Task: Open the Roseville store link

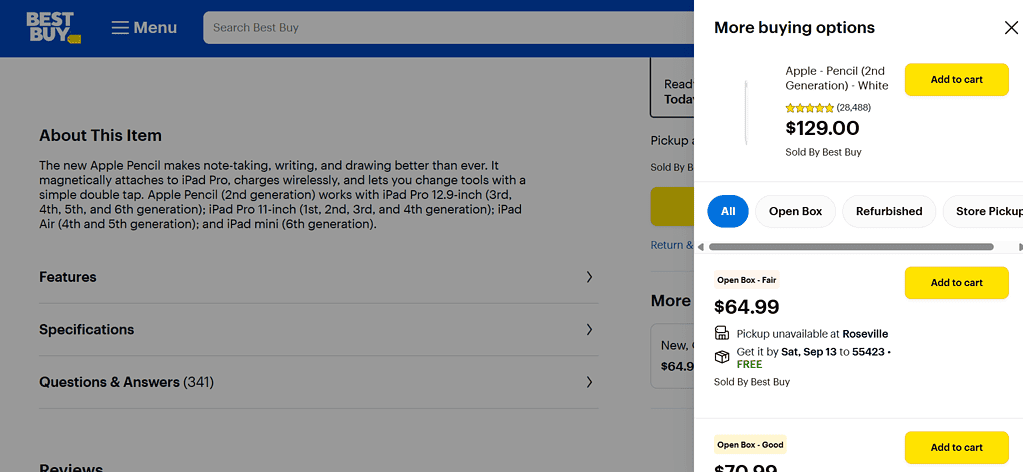Action: coord(865,334)
